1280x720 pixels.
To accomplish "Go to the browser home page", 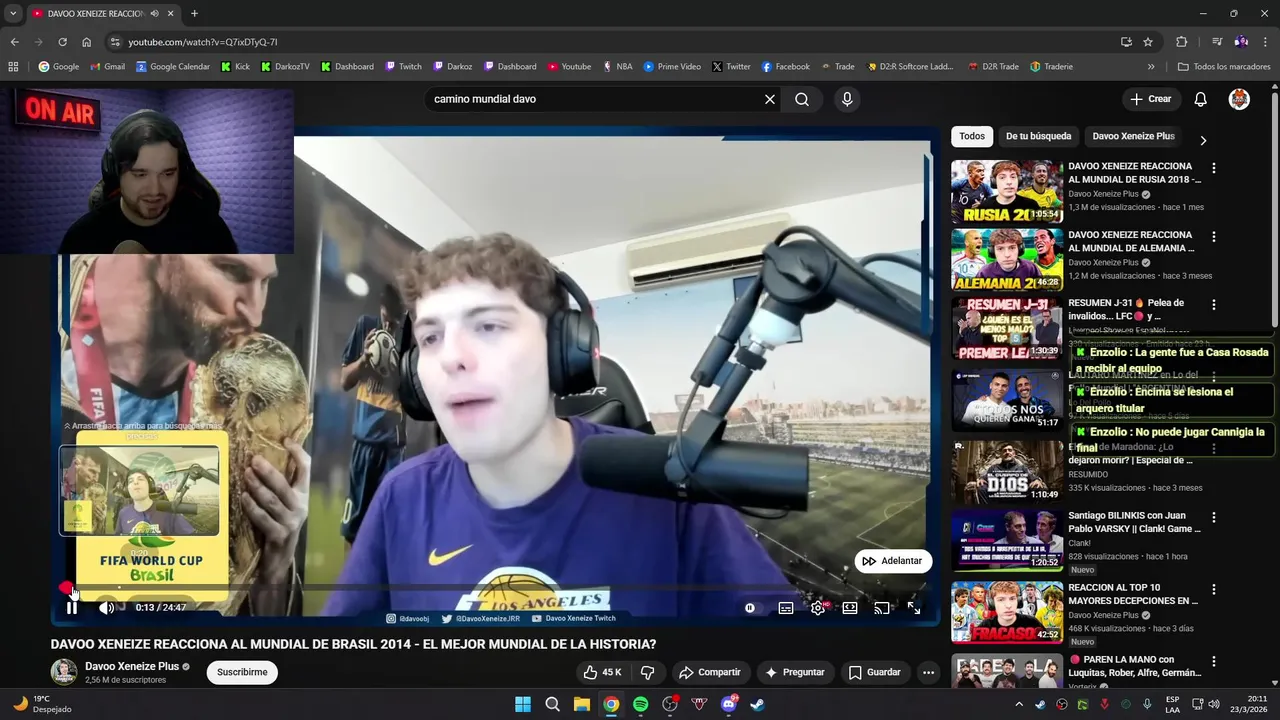I will pos(87,42).
